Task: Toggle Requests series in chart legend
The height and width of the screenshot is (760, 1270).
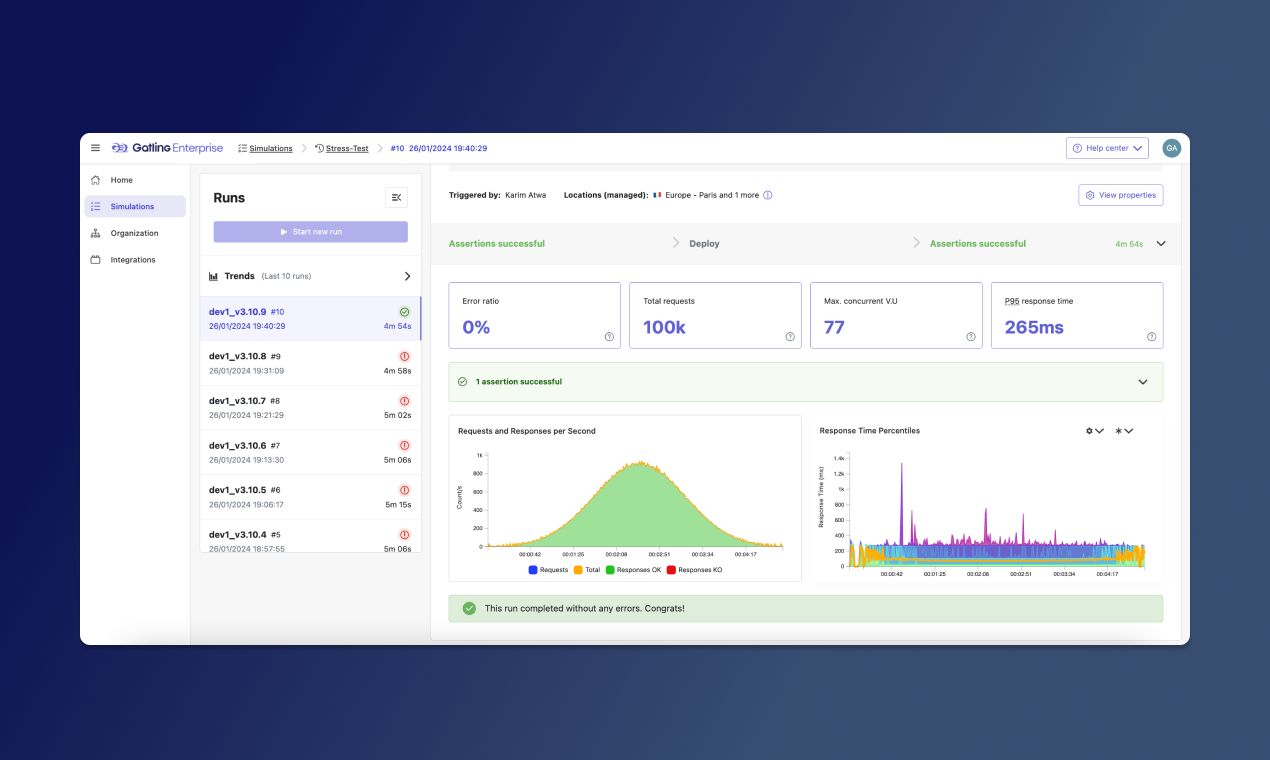Action: [x=547, y=570]
